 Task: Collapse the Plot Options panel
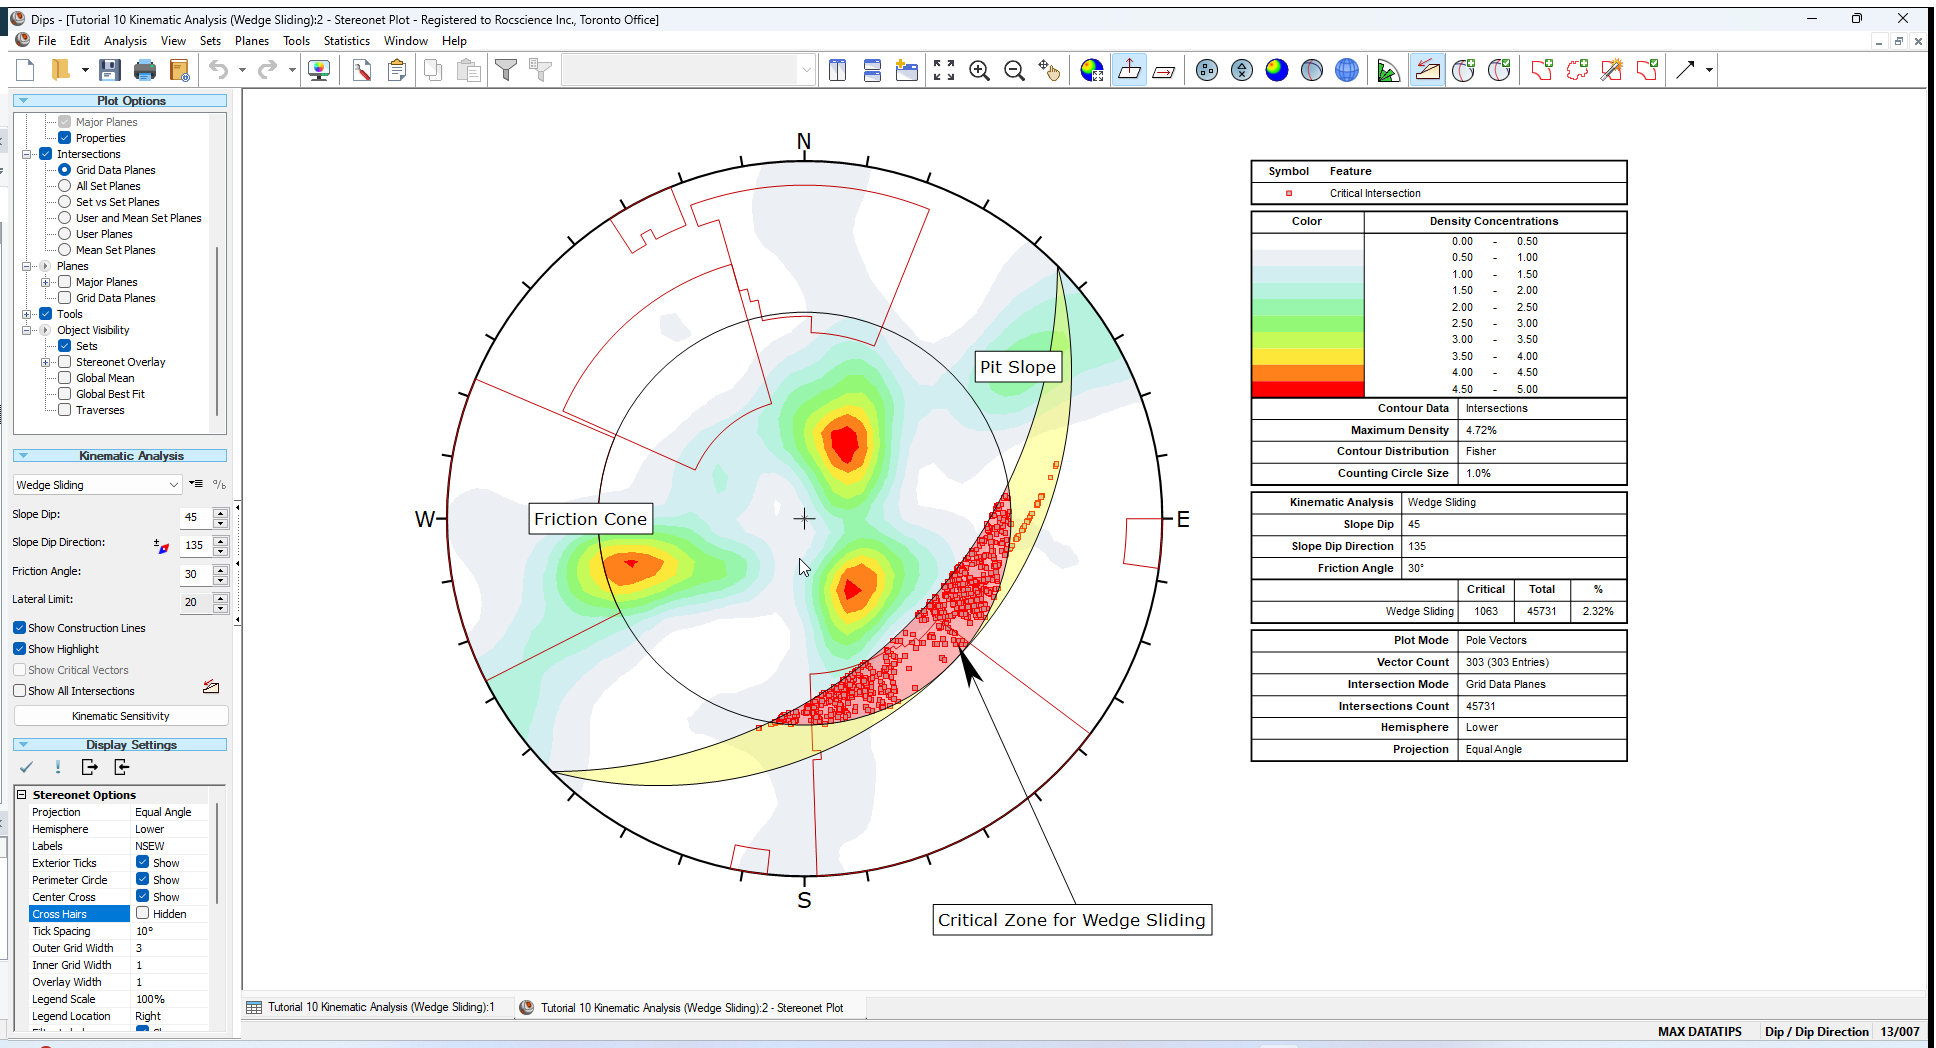22,100
